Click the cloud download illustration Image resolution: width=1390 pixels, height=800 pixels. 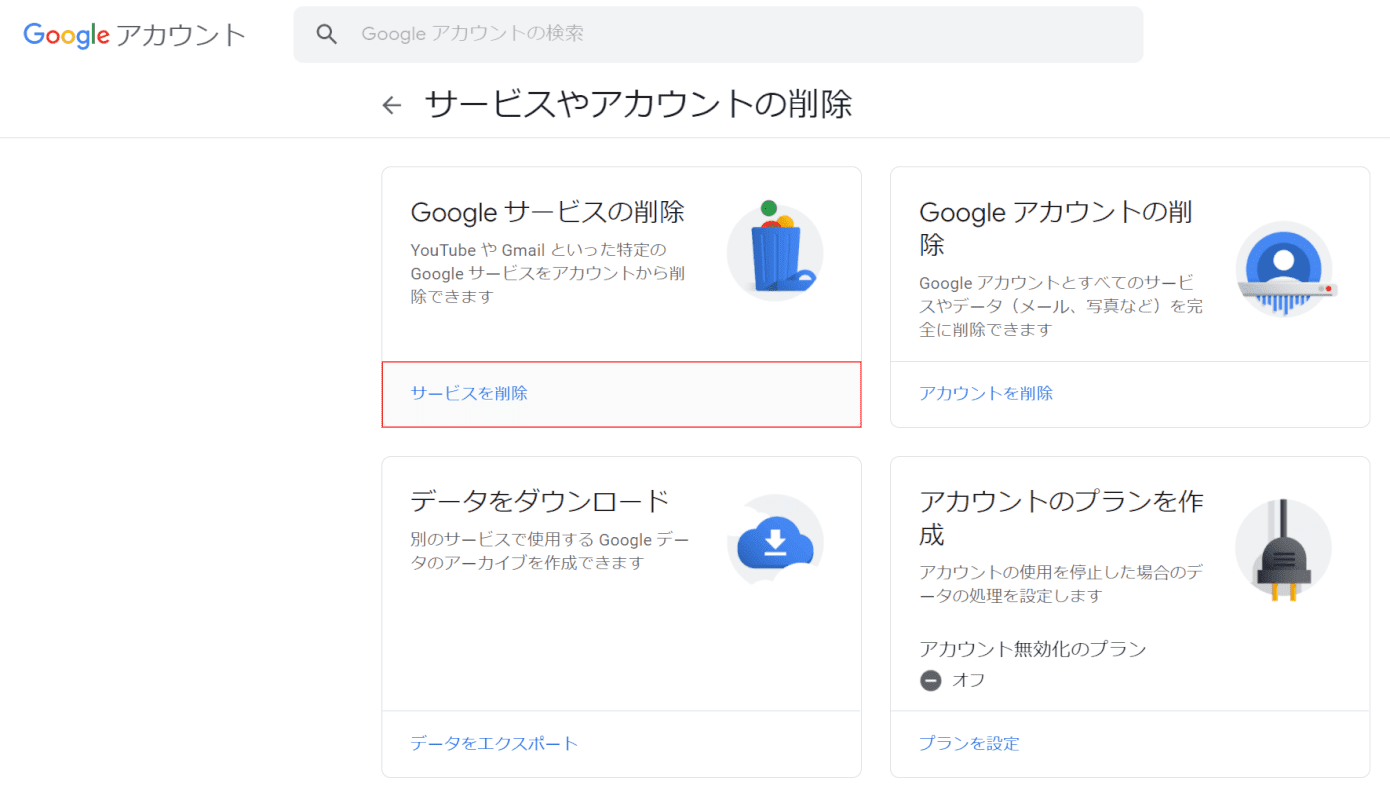coord(775,541)
